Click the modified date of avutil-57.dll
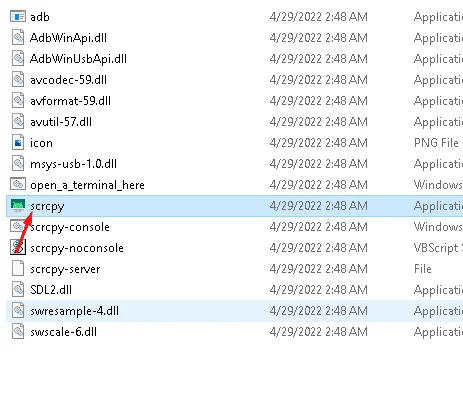Screen dimensions: 463x406 (319, 122)
